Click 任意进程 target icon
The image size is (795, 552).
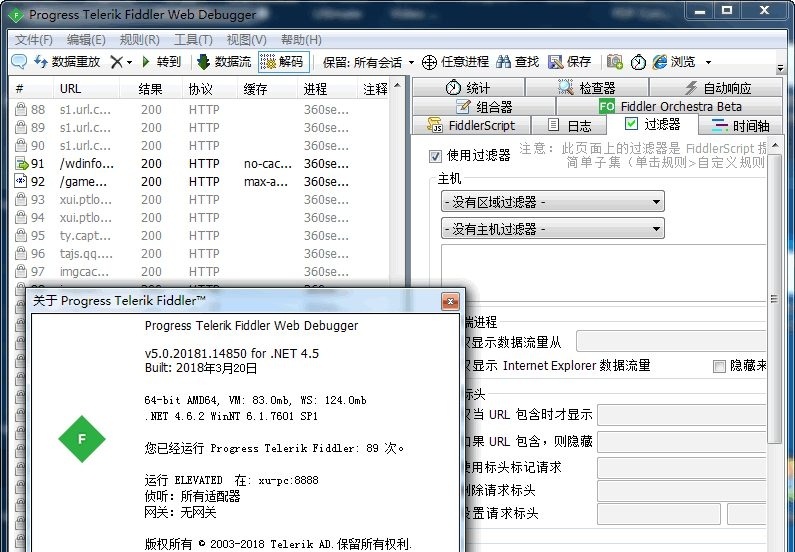click(429, 62)
